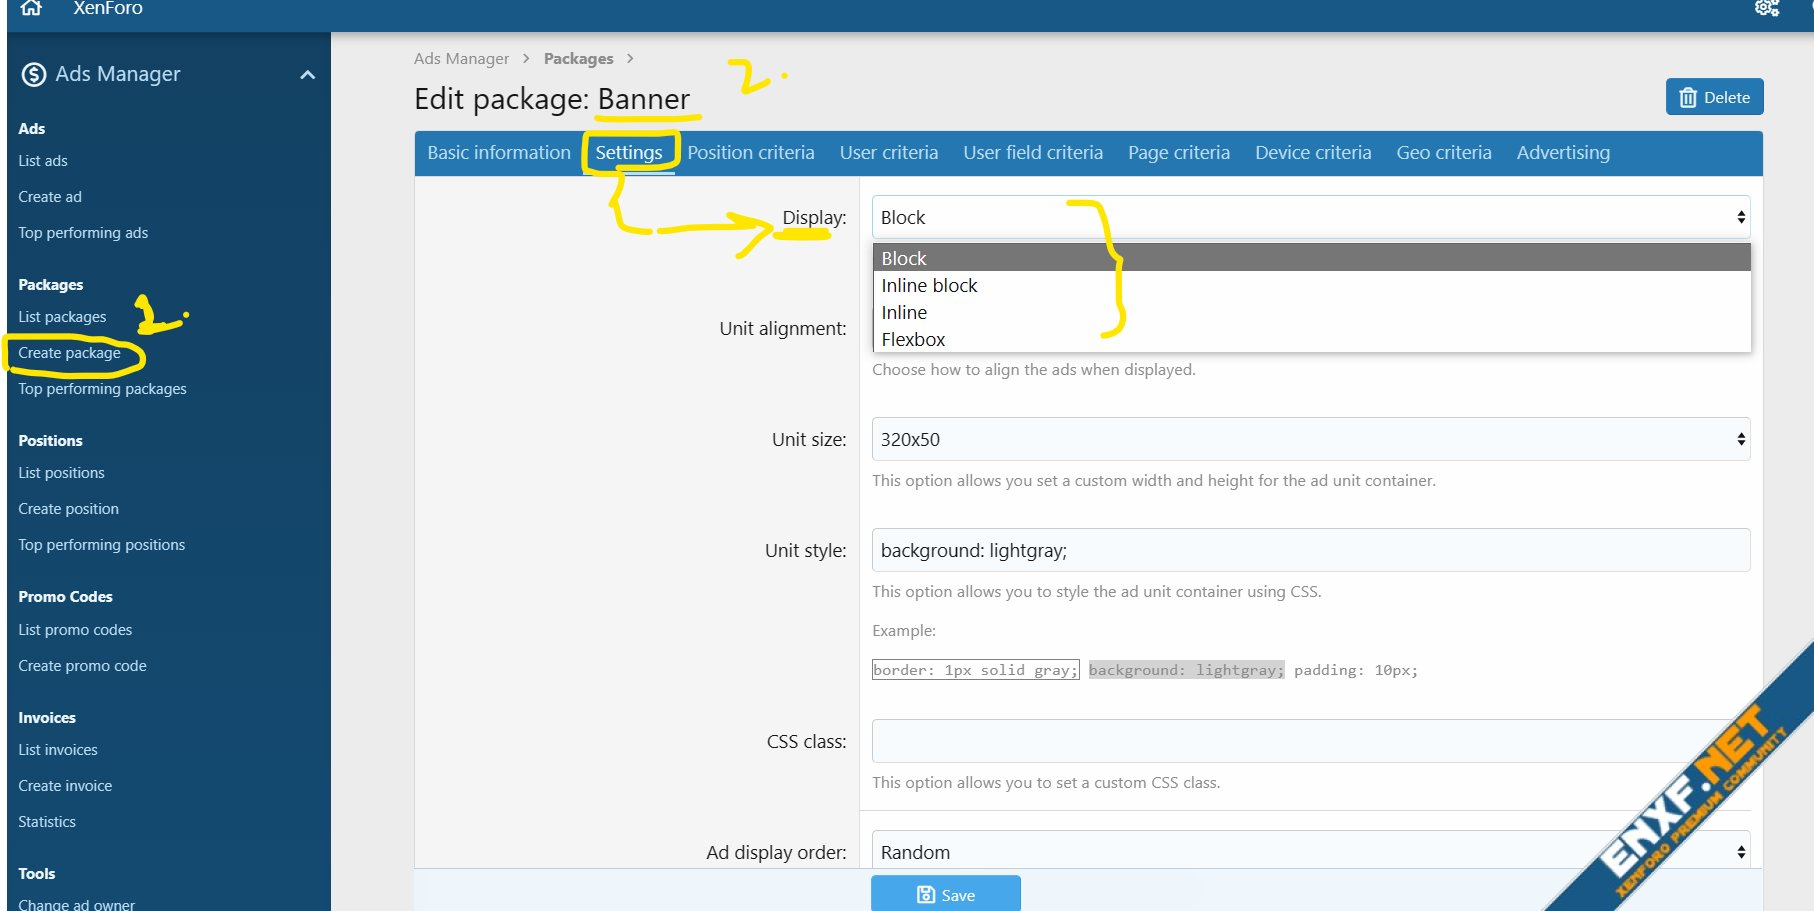Save the package settings

coord(945,894)
